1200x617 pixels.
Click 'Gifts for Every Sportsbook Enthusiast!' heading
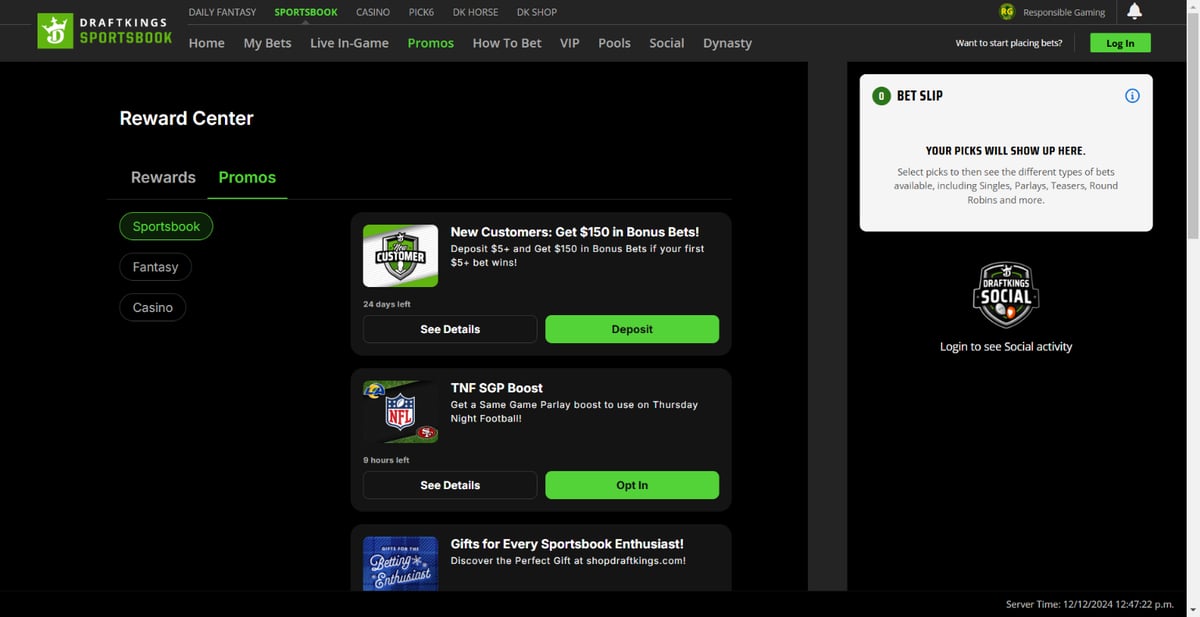point(567,544)
